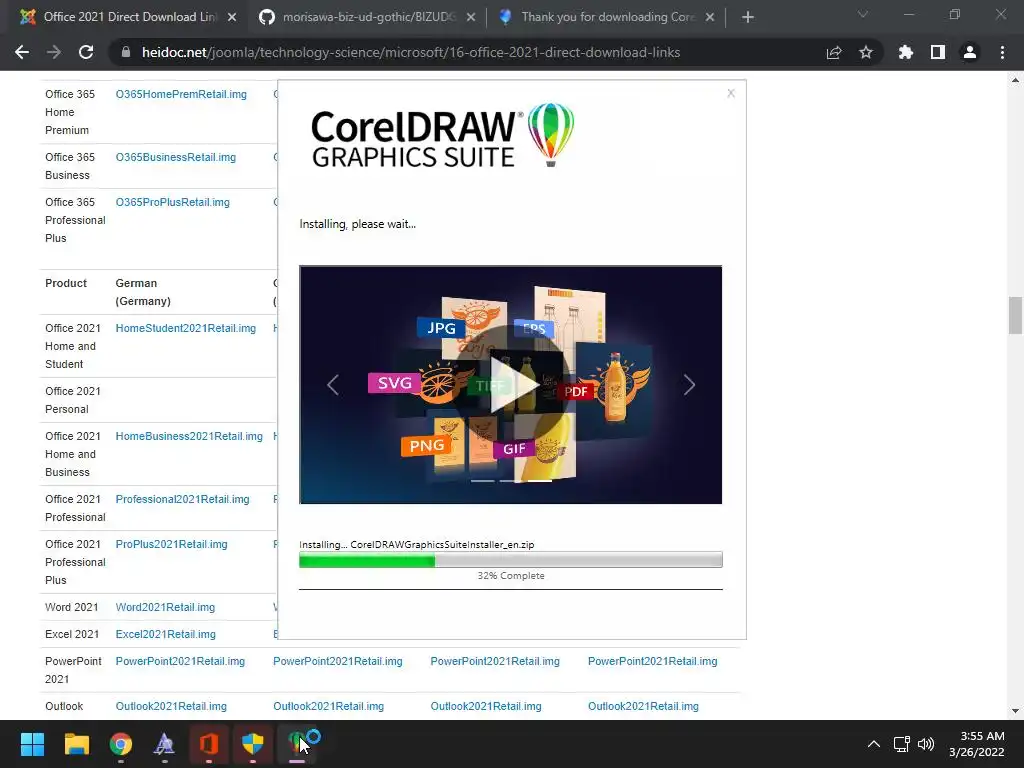Click the lock icon in address bar
This screenshot has height=768, width=1024.
[126, 52]
